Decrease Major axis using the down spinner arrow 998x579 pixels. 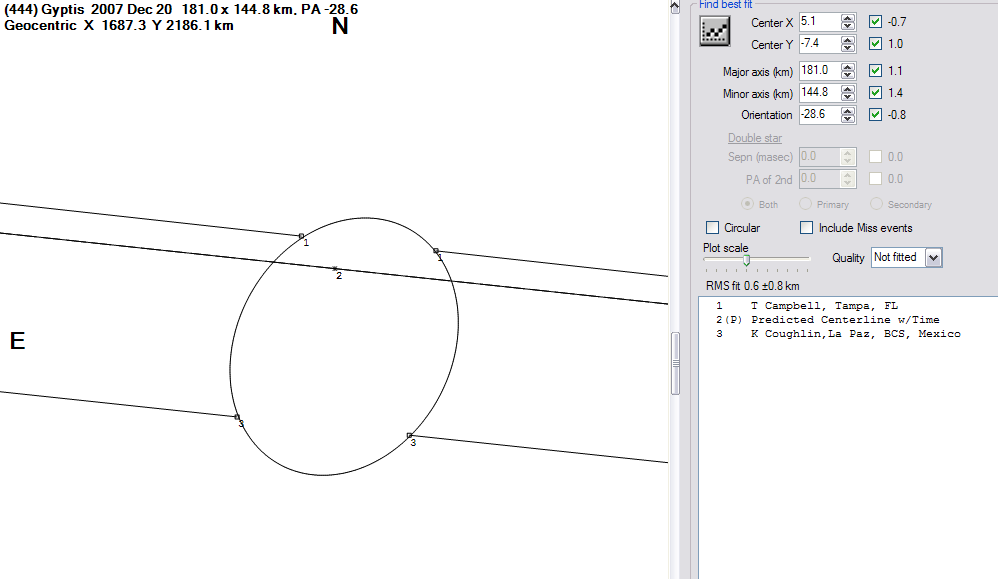coord(847,75)
